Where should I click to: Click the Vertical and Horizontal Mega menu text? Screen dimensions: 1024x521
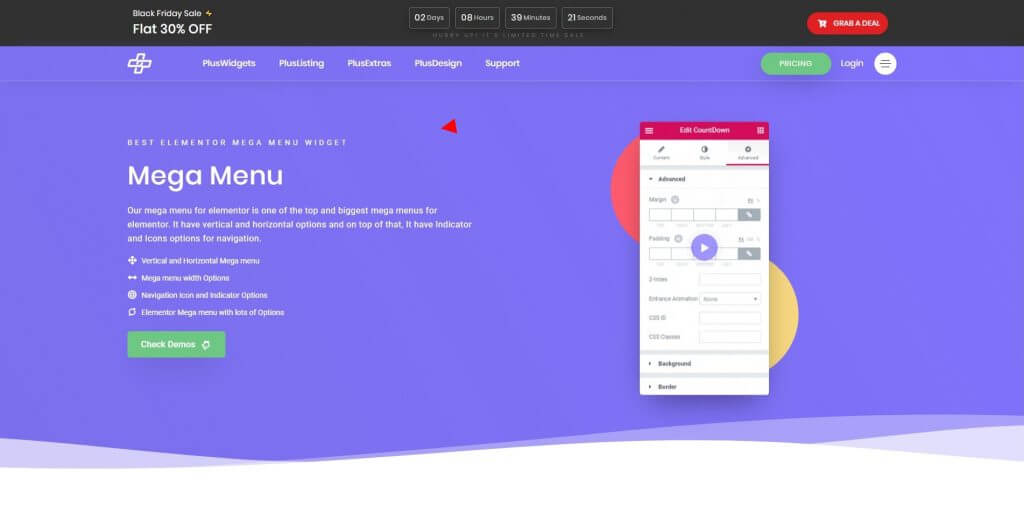click(200, 260)
